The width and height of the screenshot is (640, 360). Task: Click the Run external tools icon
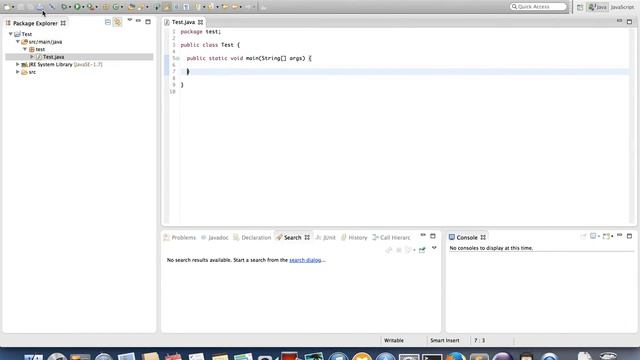(90, 7)
